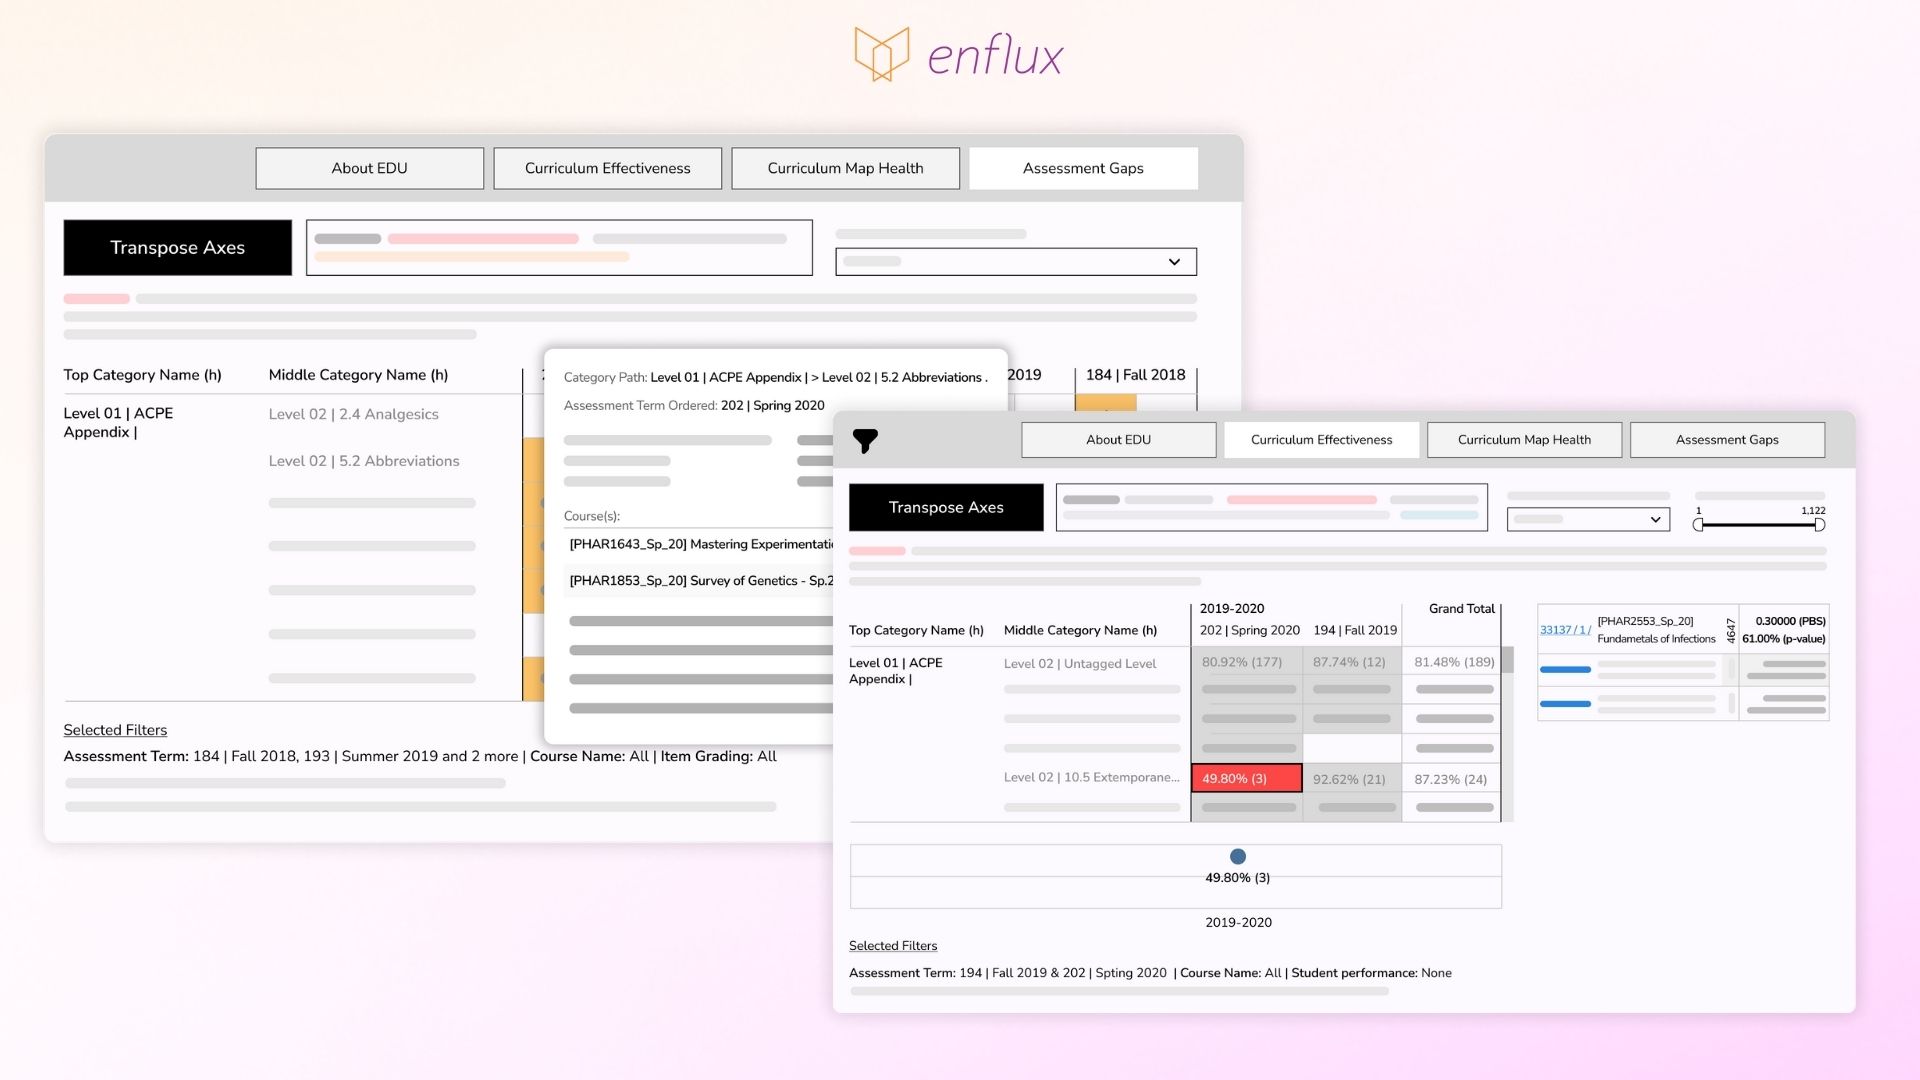Switch to the Assessment Gaps tab
1920x1080 pixels.
click(1727, 439)
